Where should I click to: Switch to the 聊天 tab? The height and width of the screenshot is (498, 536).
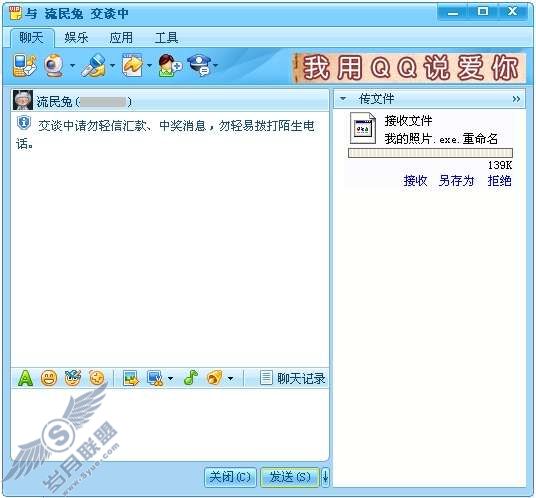click(31, 38)
